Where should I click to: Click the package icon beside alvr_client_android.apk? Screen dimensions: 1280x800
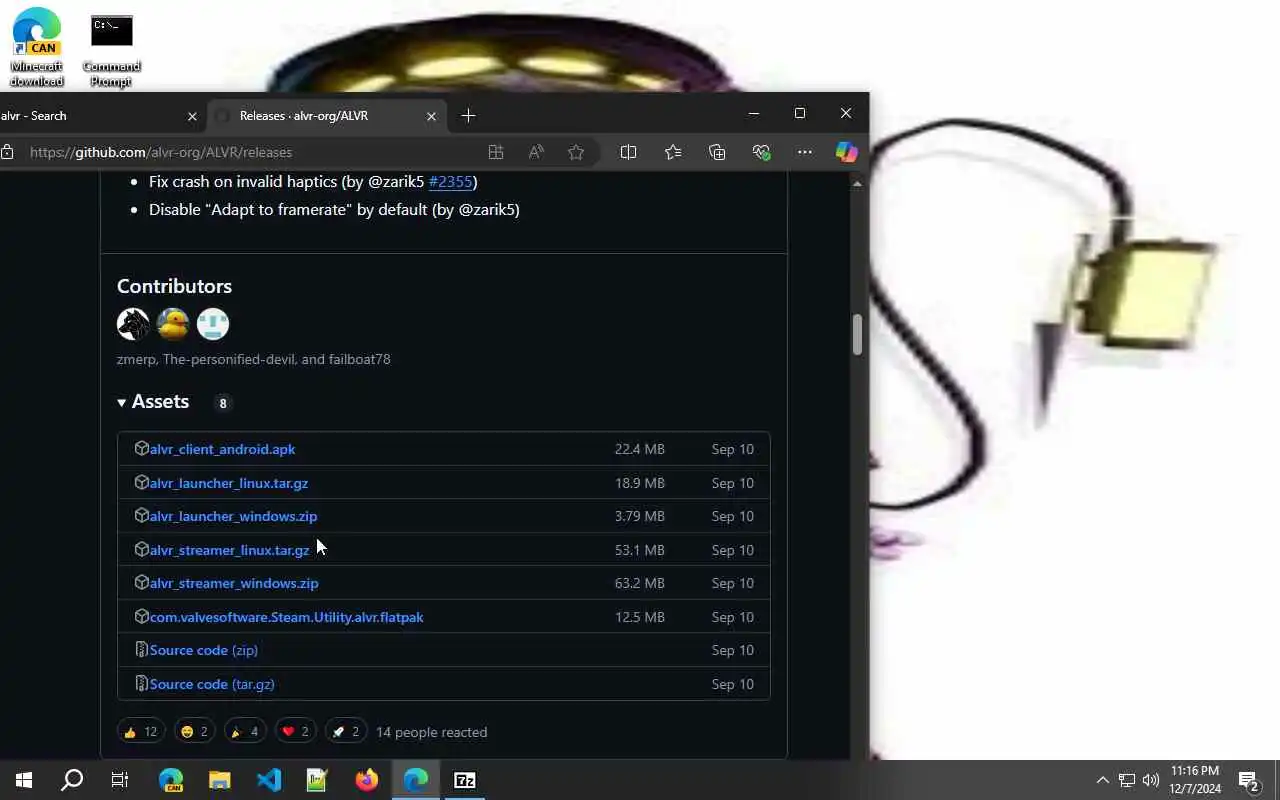click(141, 449)
